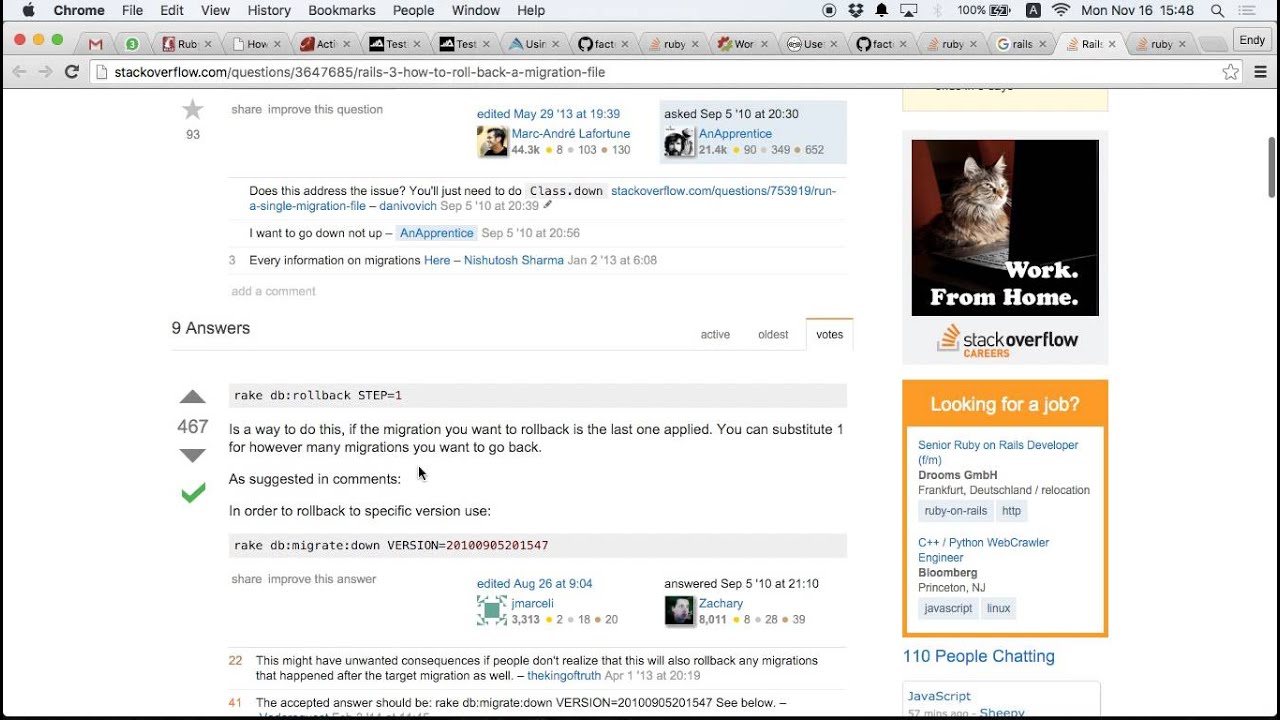Click 'improve this answer' link
This screenshot has height=720, width=1280.
click(322, 579)
